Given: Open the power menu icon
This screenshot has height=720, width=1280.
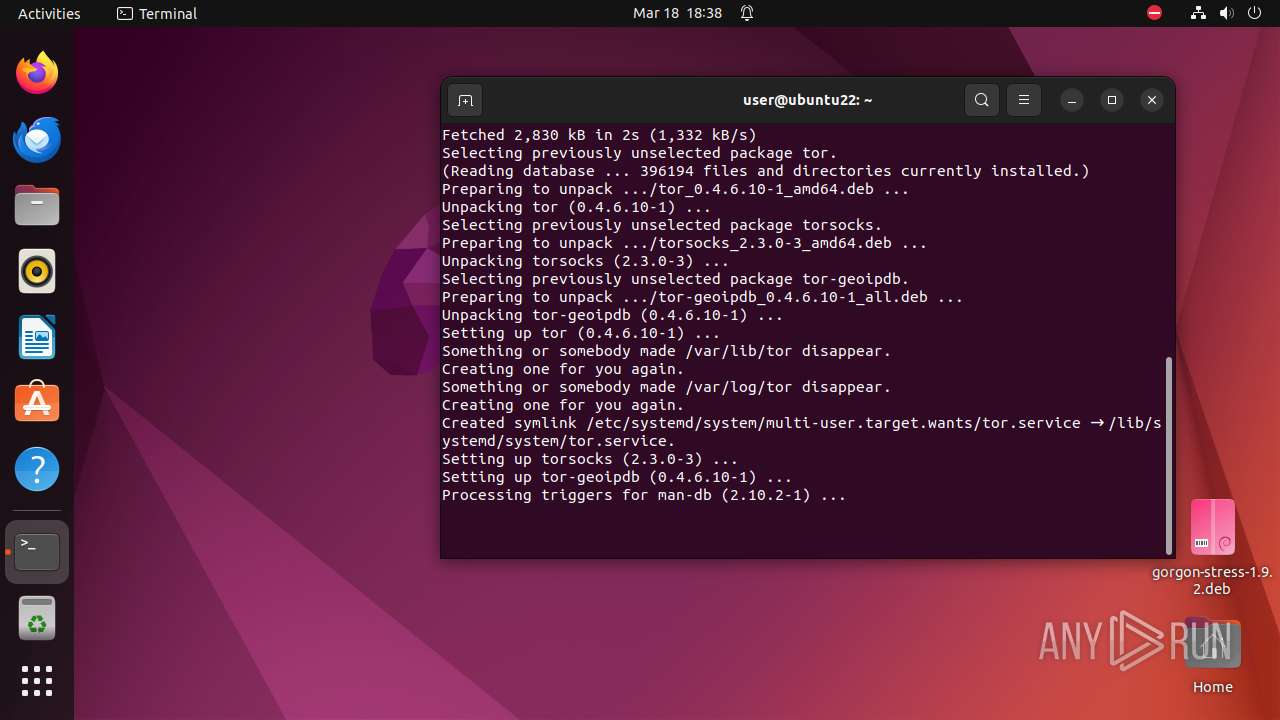Looking at the screenshot, I should click(1254, 13).
